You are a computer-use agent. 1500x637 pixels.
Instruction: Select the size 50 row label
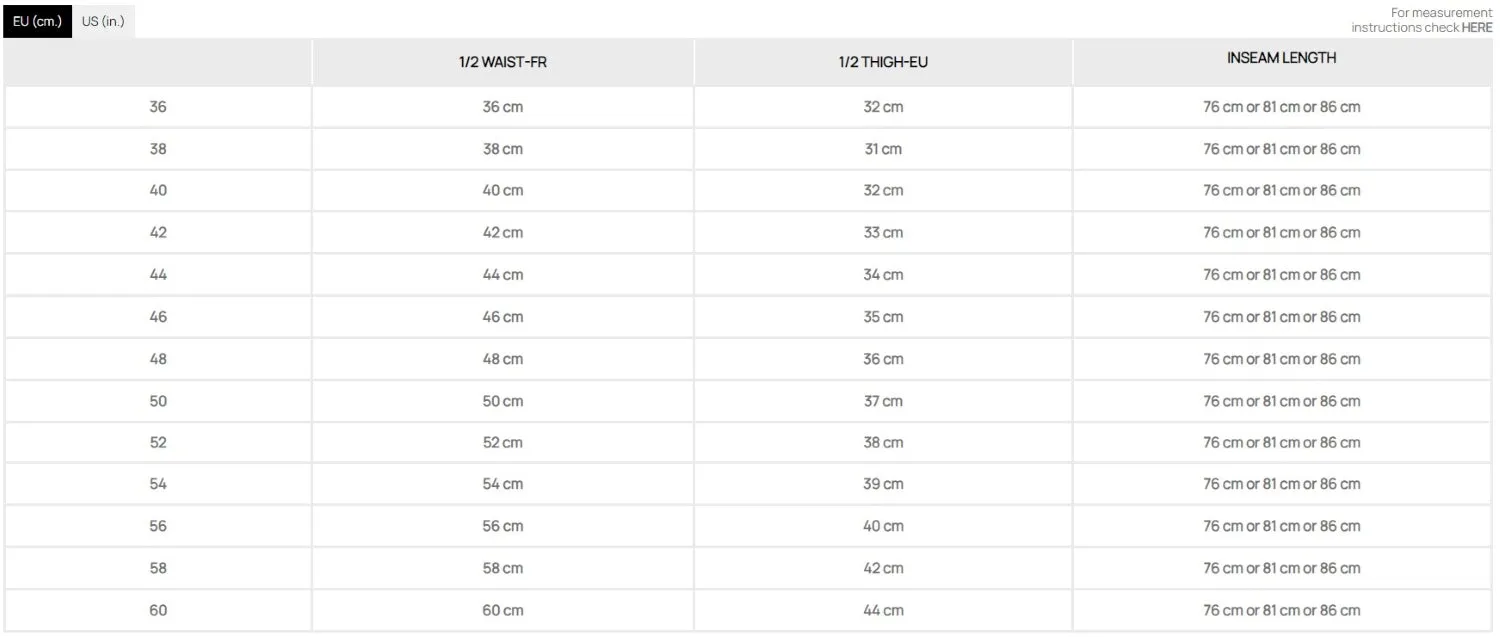coord(158,401)
